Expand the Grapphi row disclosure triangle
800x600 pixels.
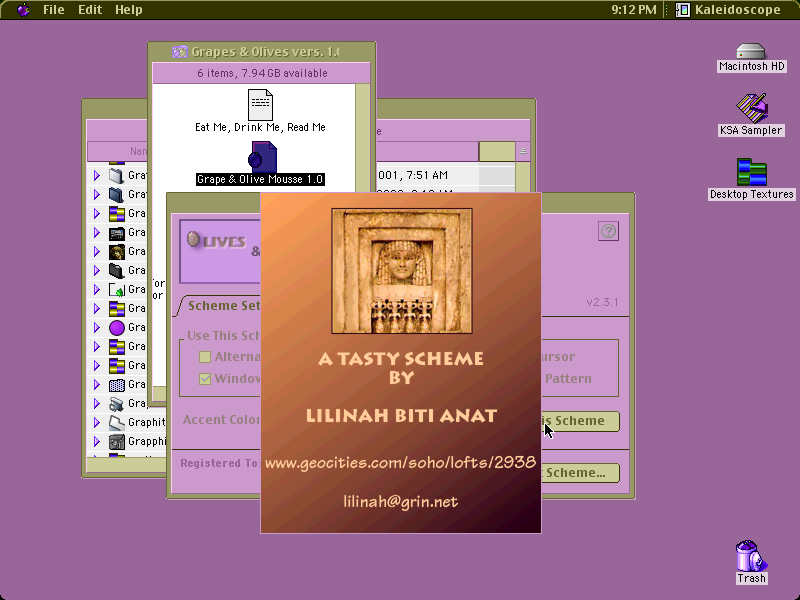97,441
